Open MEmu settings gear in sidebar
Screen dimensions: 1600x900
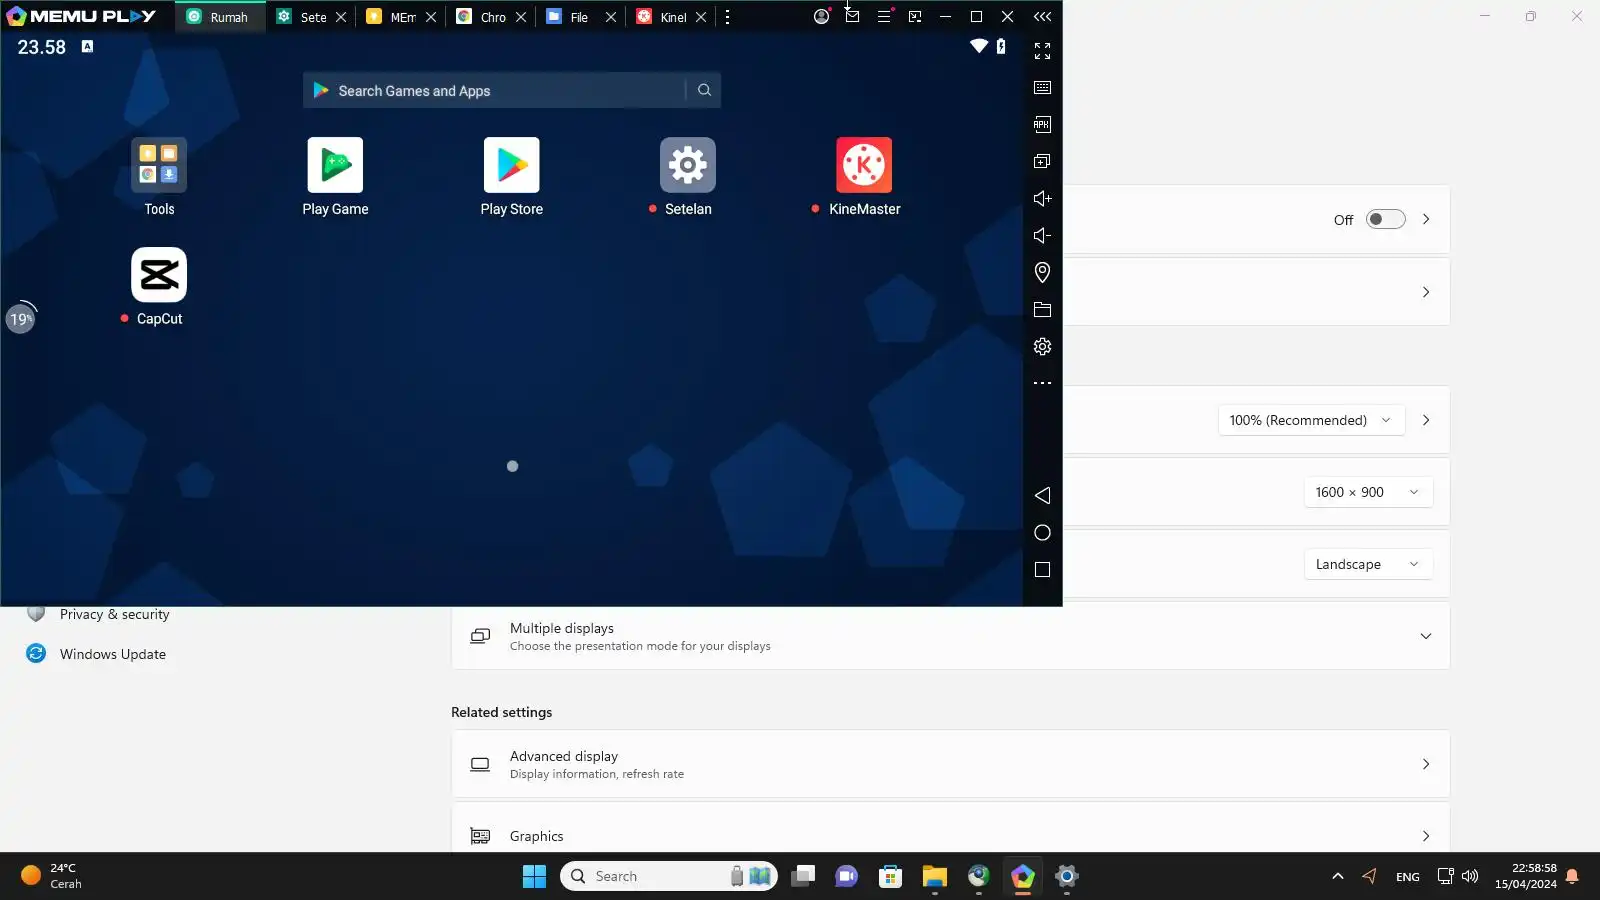1042,347
